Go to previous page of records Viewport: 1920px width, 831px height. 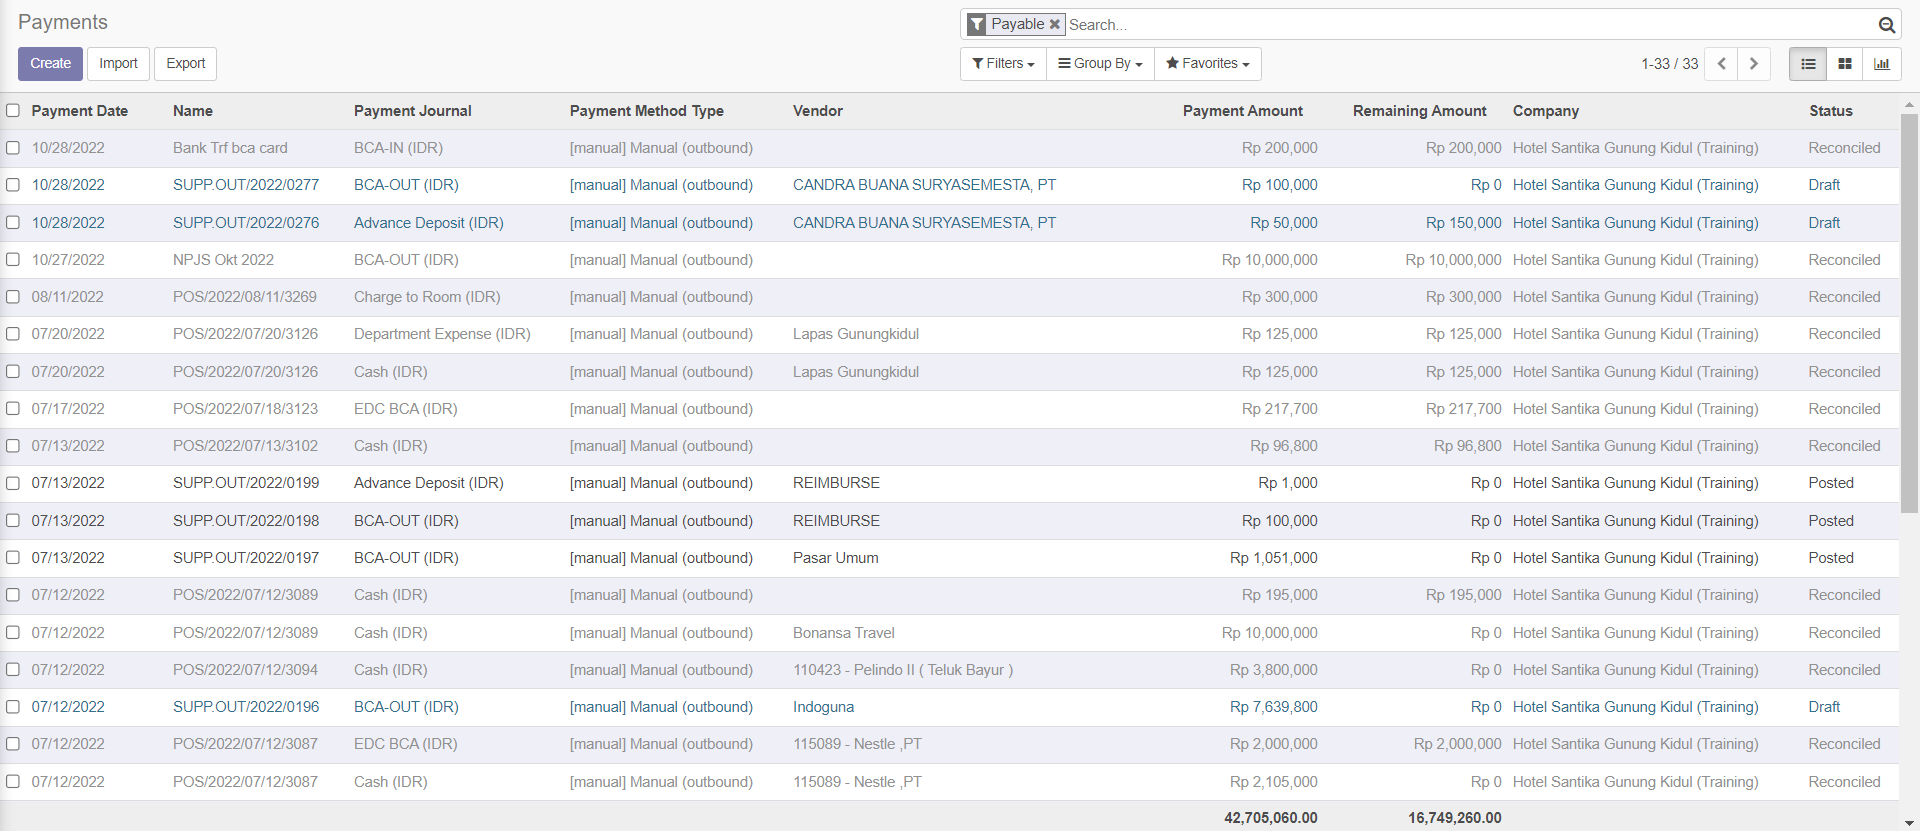pos(1721,64)
